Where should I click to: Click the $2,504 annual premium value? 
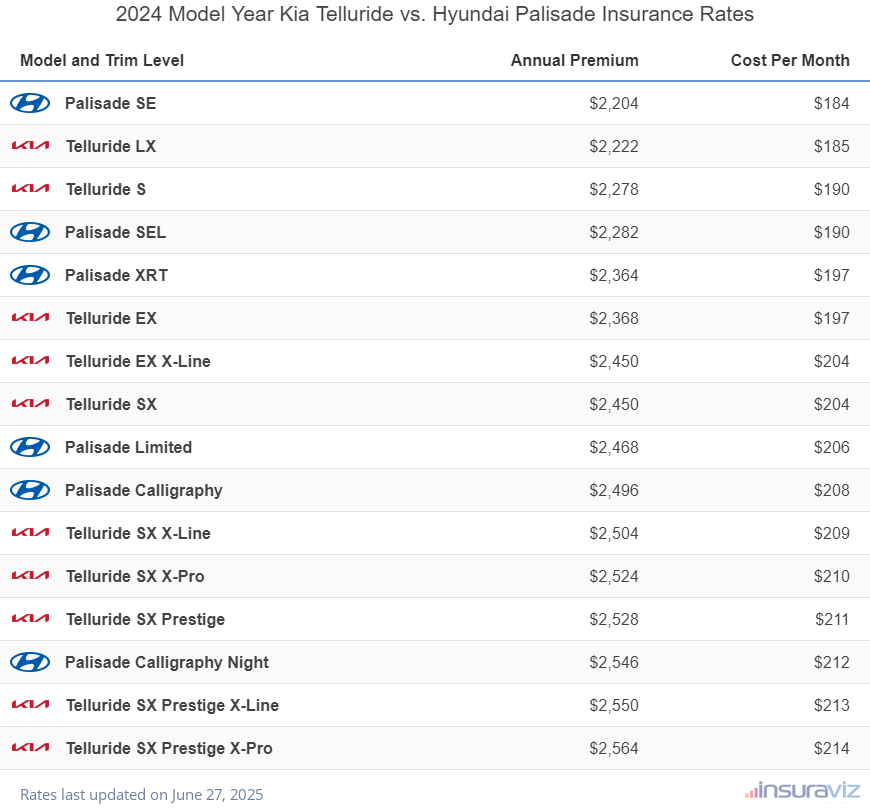(614, 533)
